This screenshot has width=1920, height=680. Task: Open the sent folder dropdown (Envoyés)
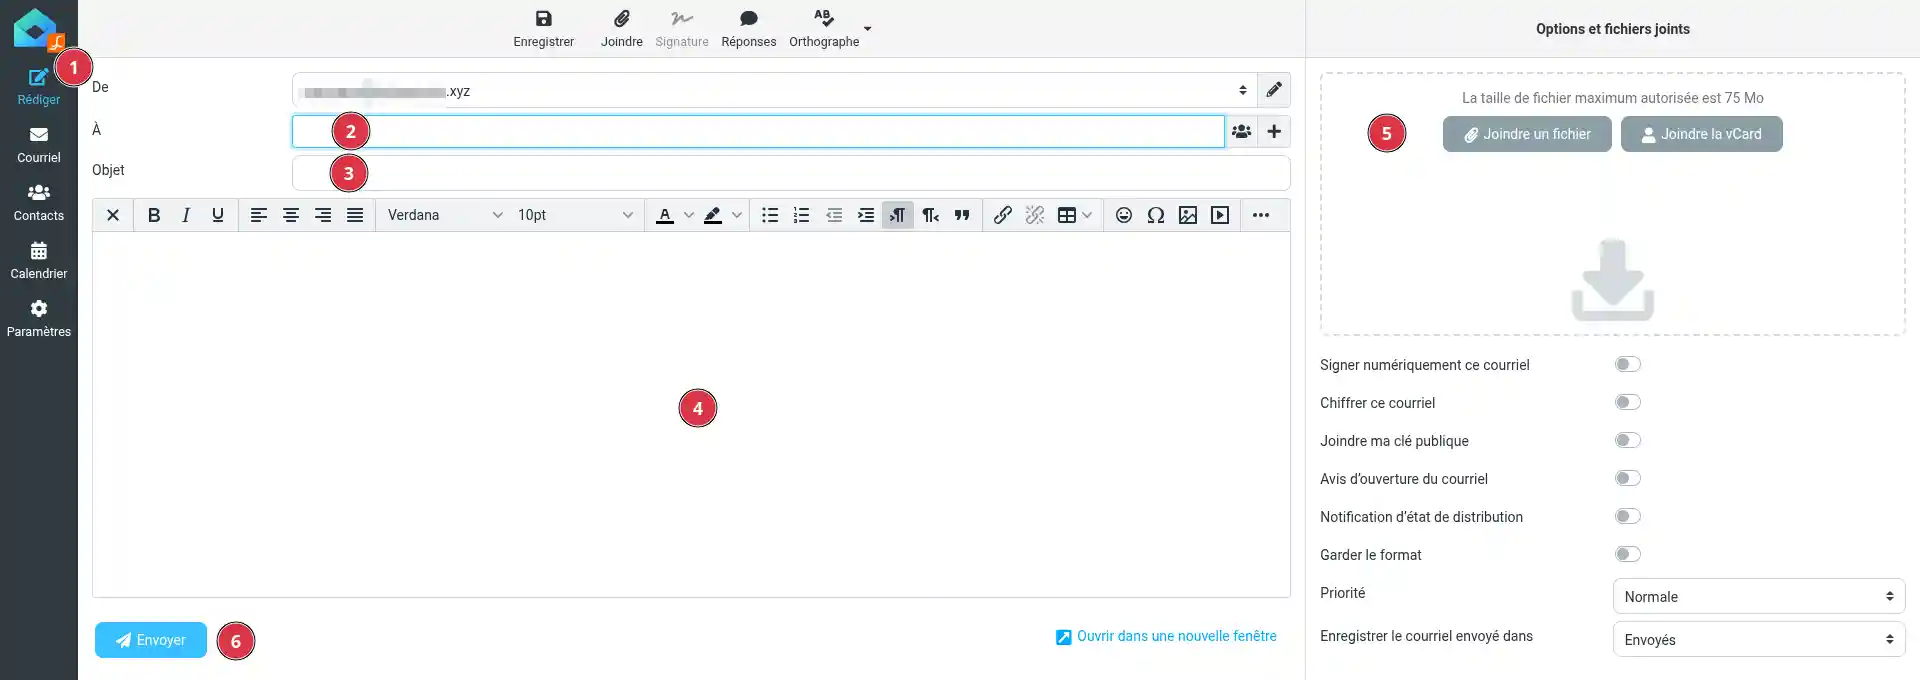click(1759, 639)
